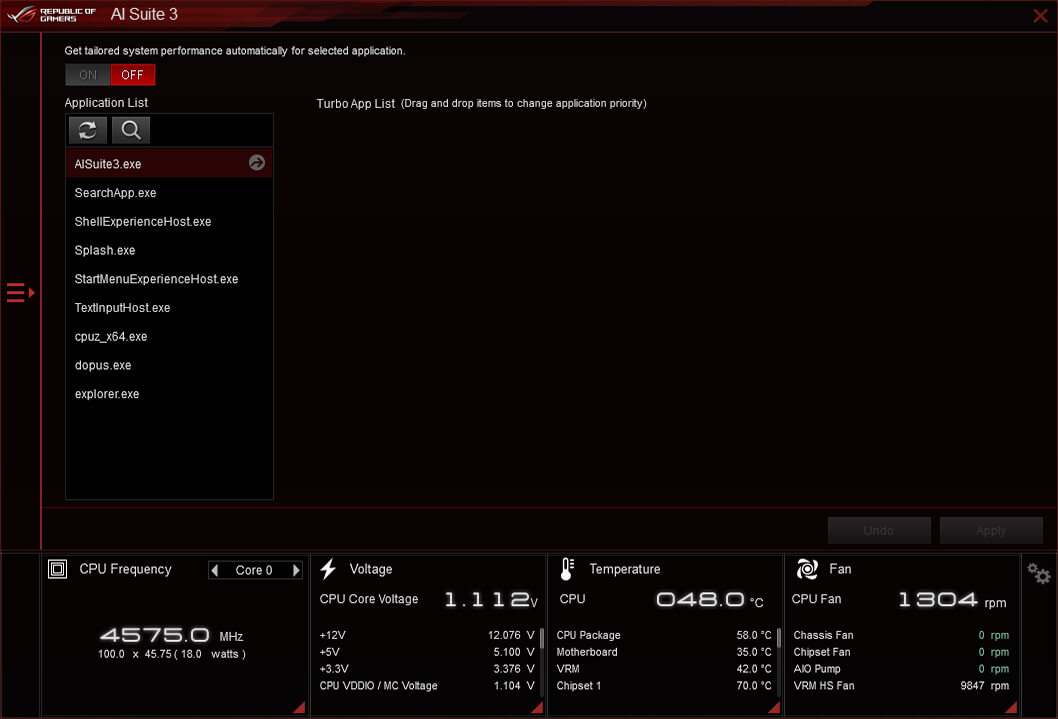The width and height of the screenshot is (1058, 719).
Task: Select cpuz_x64.exe in the Application List
Action: click(169, 337)
